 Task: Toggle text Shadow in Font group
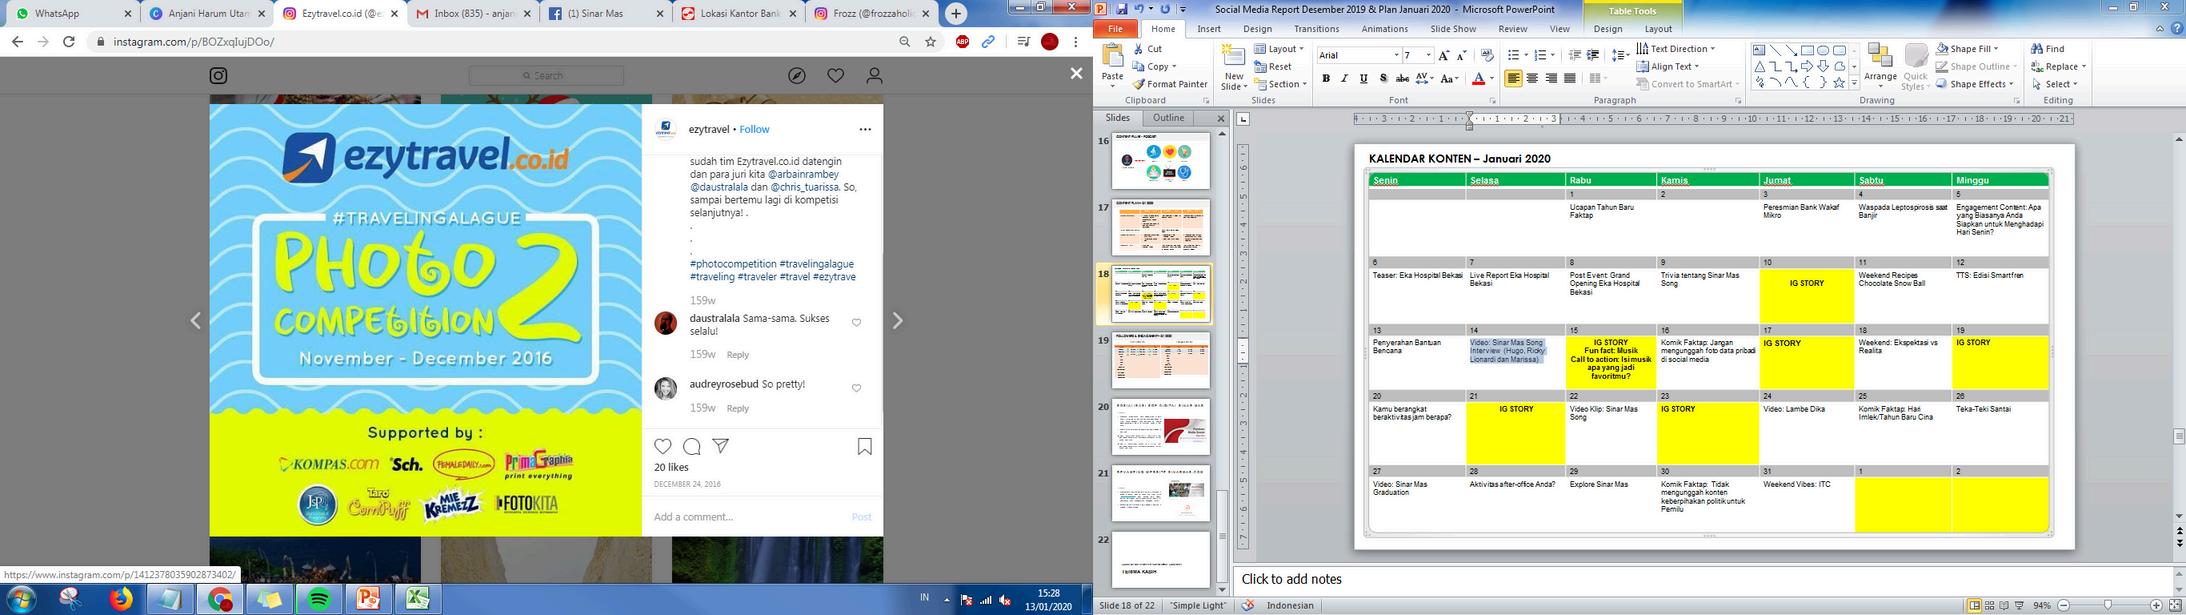[1383, 78]
